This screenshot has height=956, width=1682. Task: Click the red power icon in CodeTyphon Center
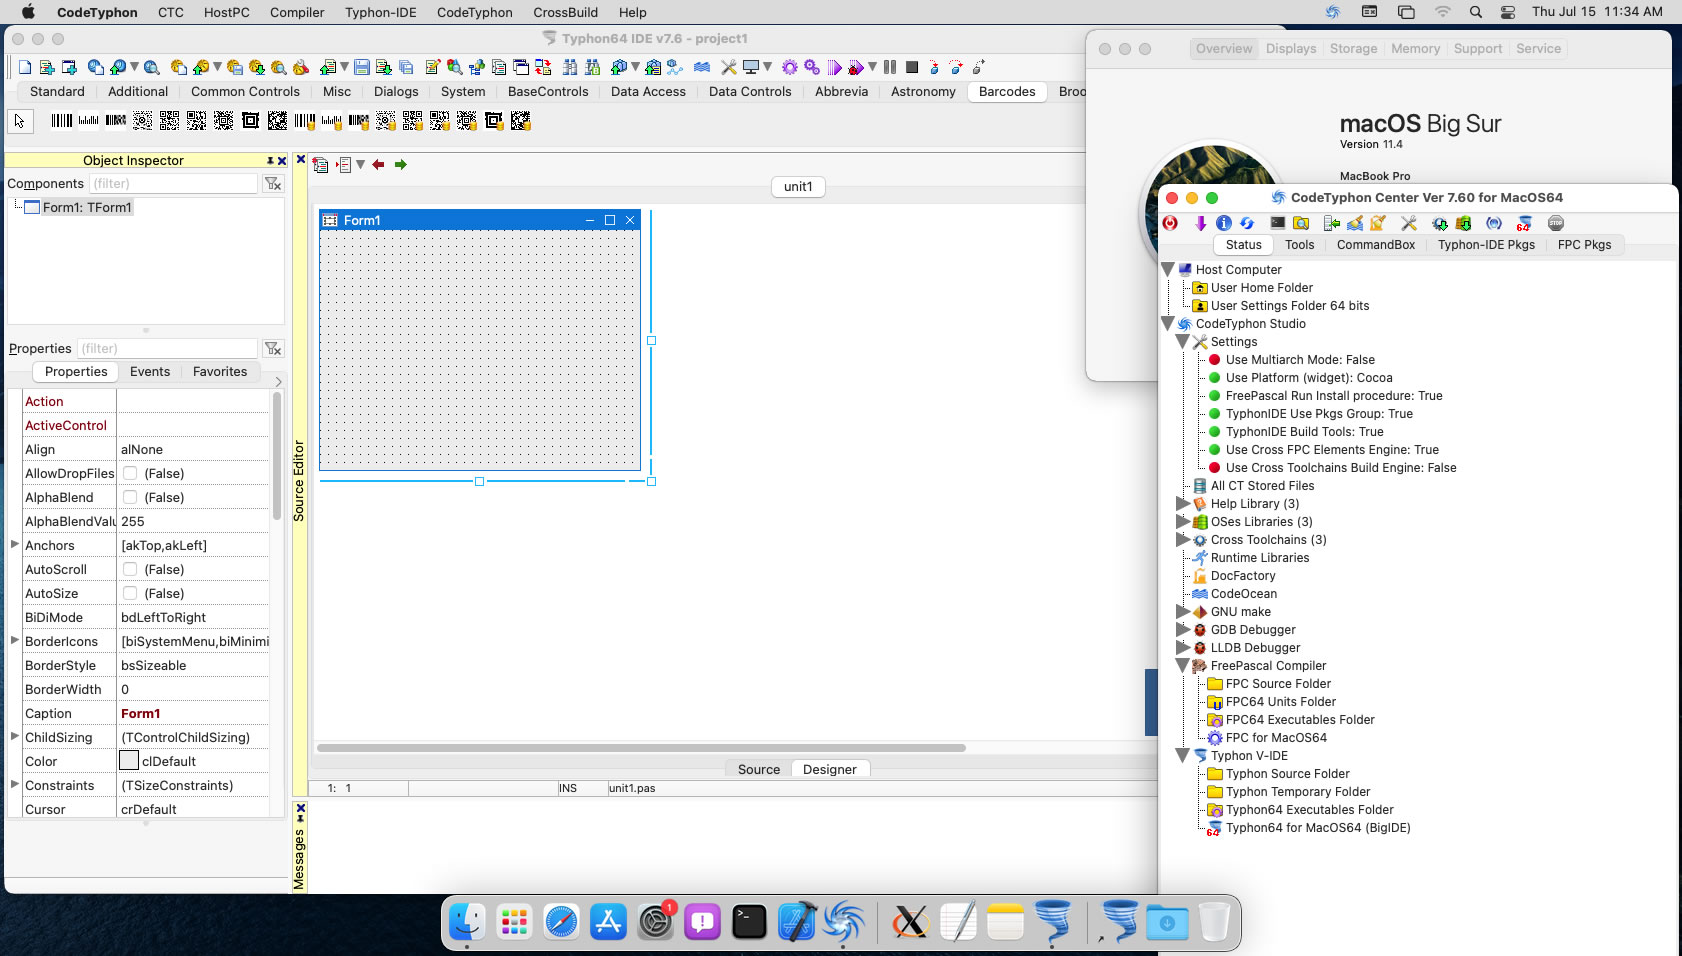[x=1170, y=223]
